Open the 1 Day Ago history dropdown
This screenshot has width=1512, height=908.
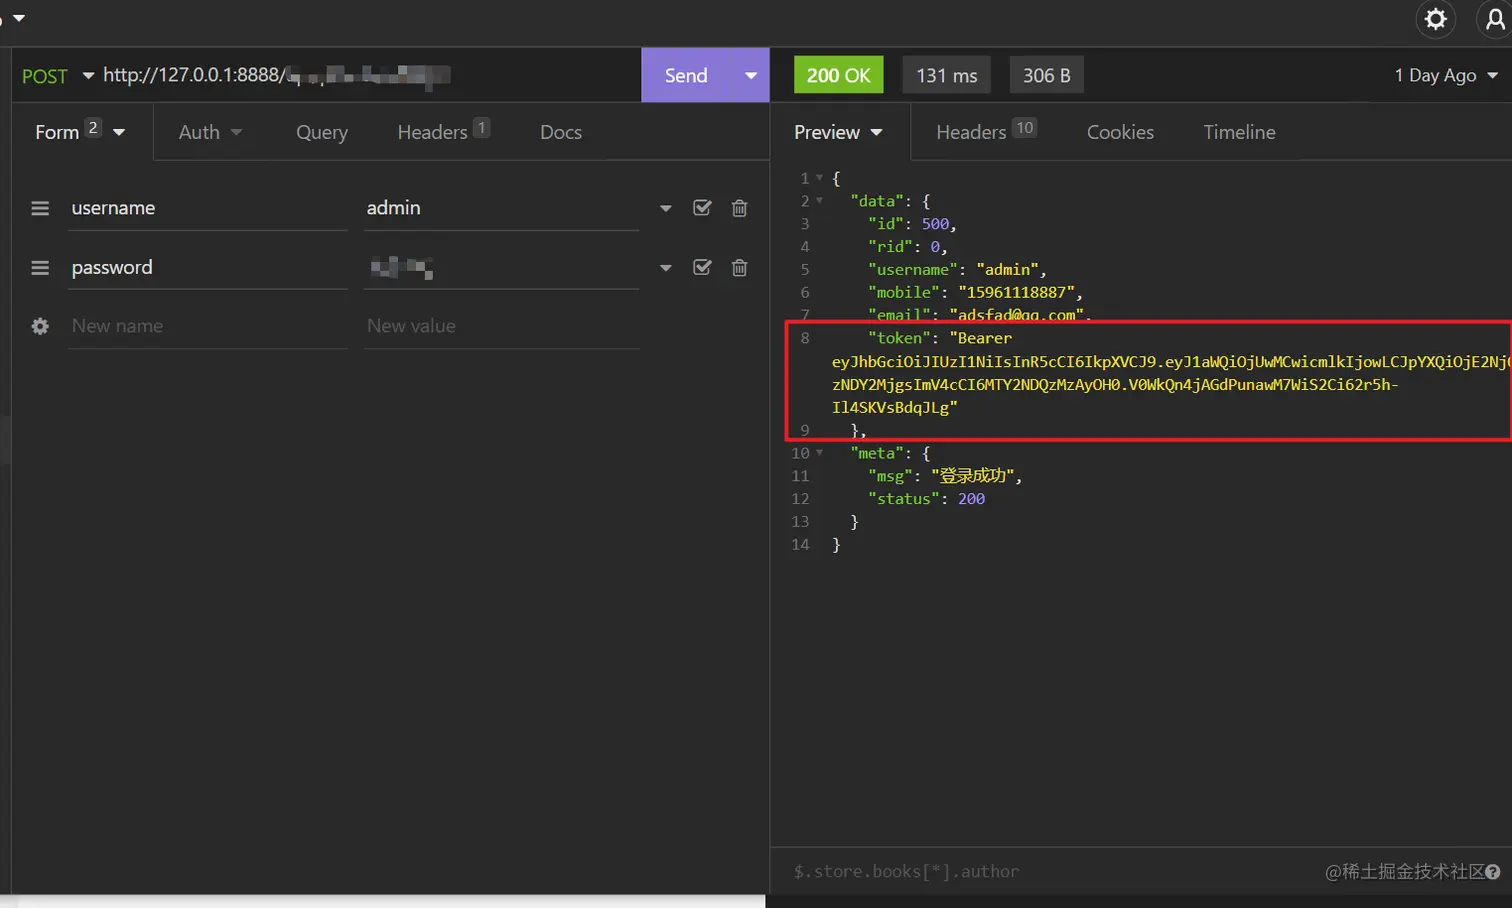[1446, 75]
